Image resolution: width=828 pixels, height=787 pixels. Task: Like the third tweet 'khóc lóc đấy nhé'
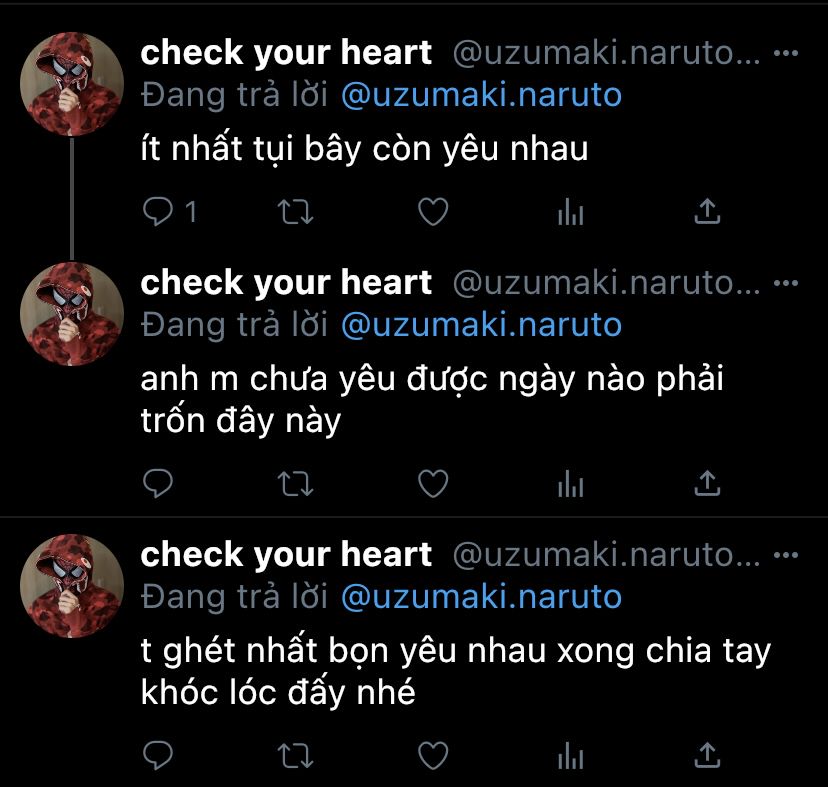click(x=433, y=755)
